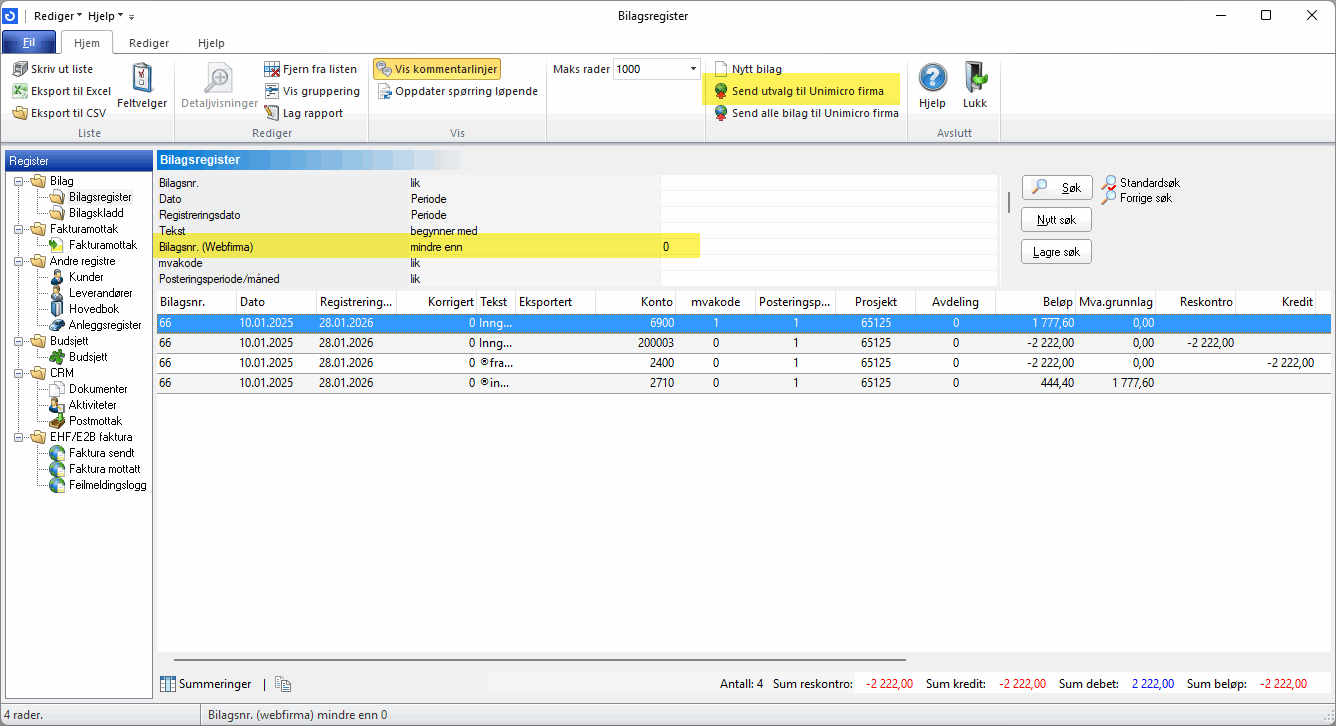Click the Lukk door icon
The width and height of the screenshot is (1336, 726).
975,80
